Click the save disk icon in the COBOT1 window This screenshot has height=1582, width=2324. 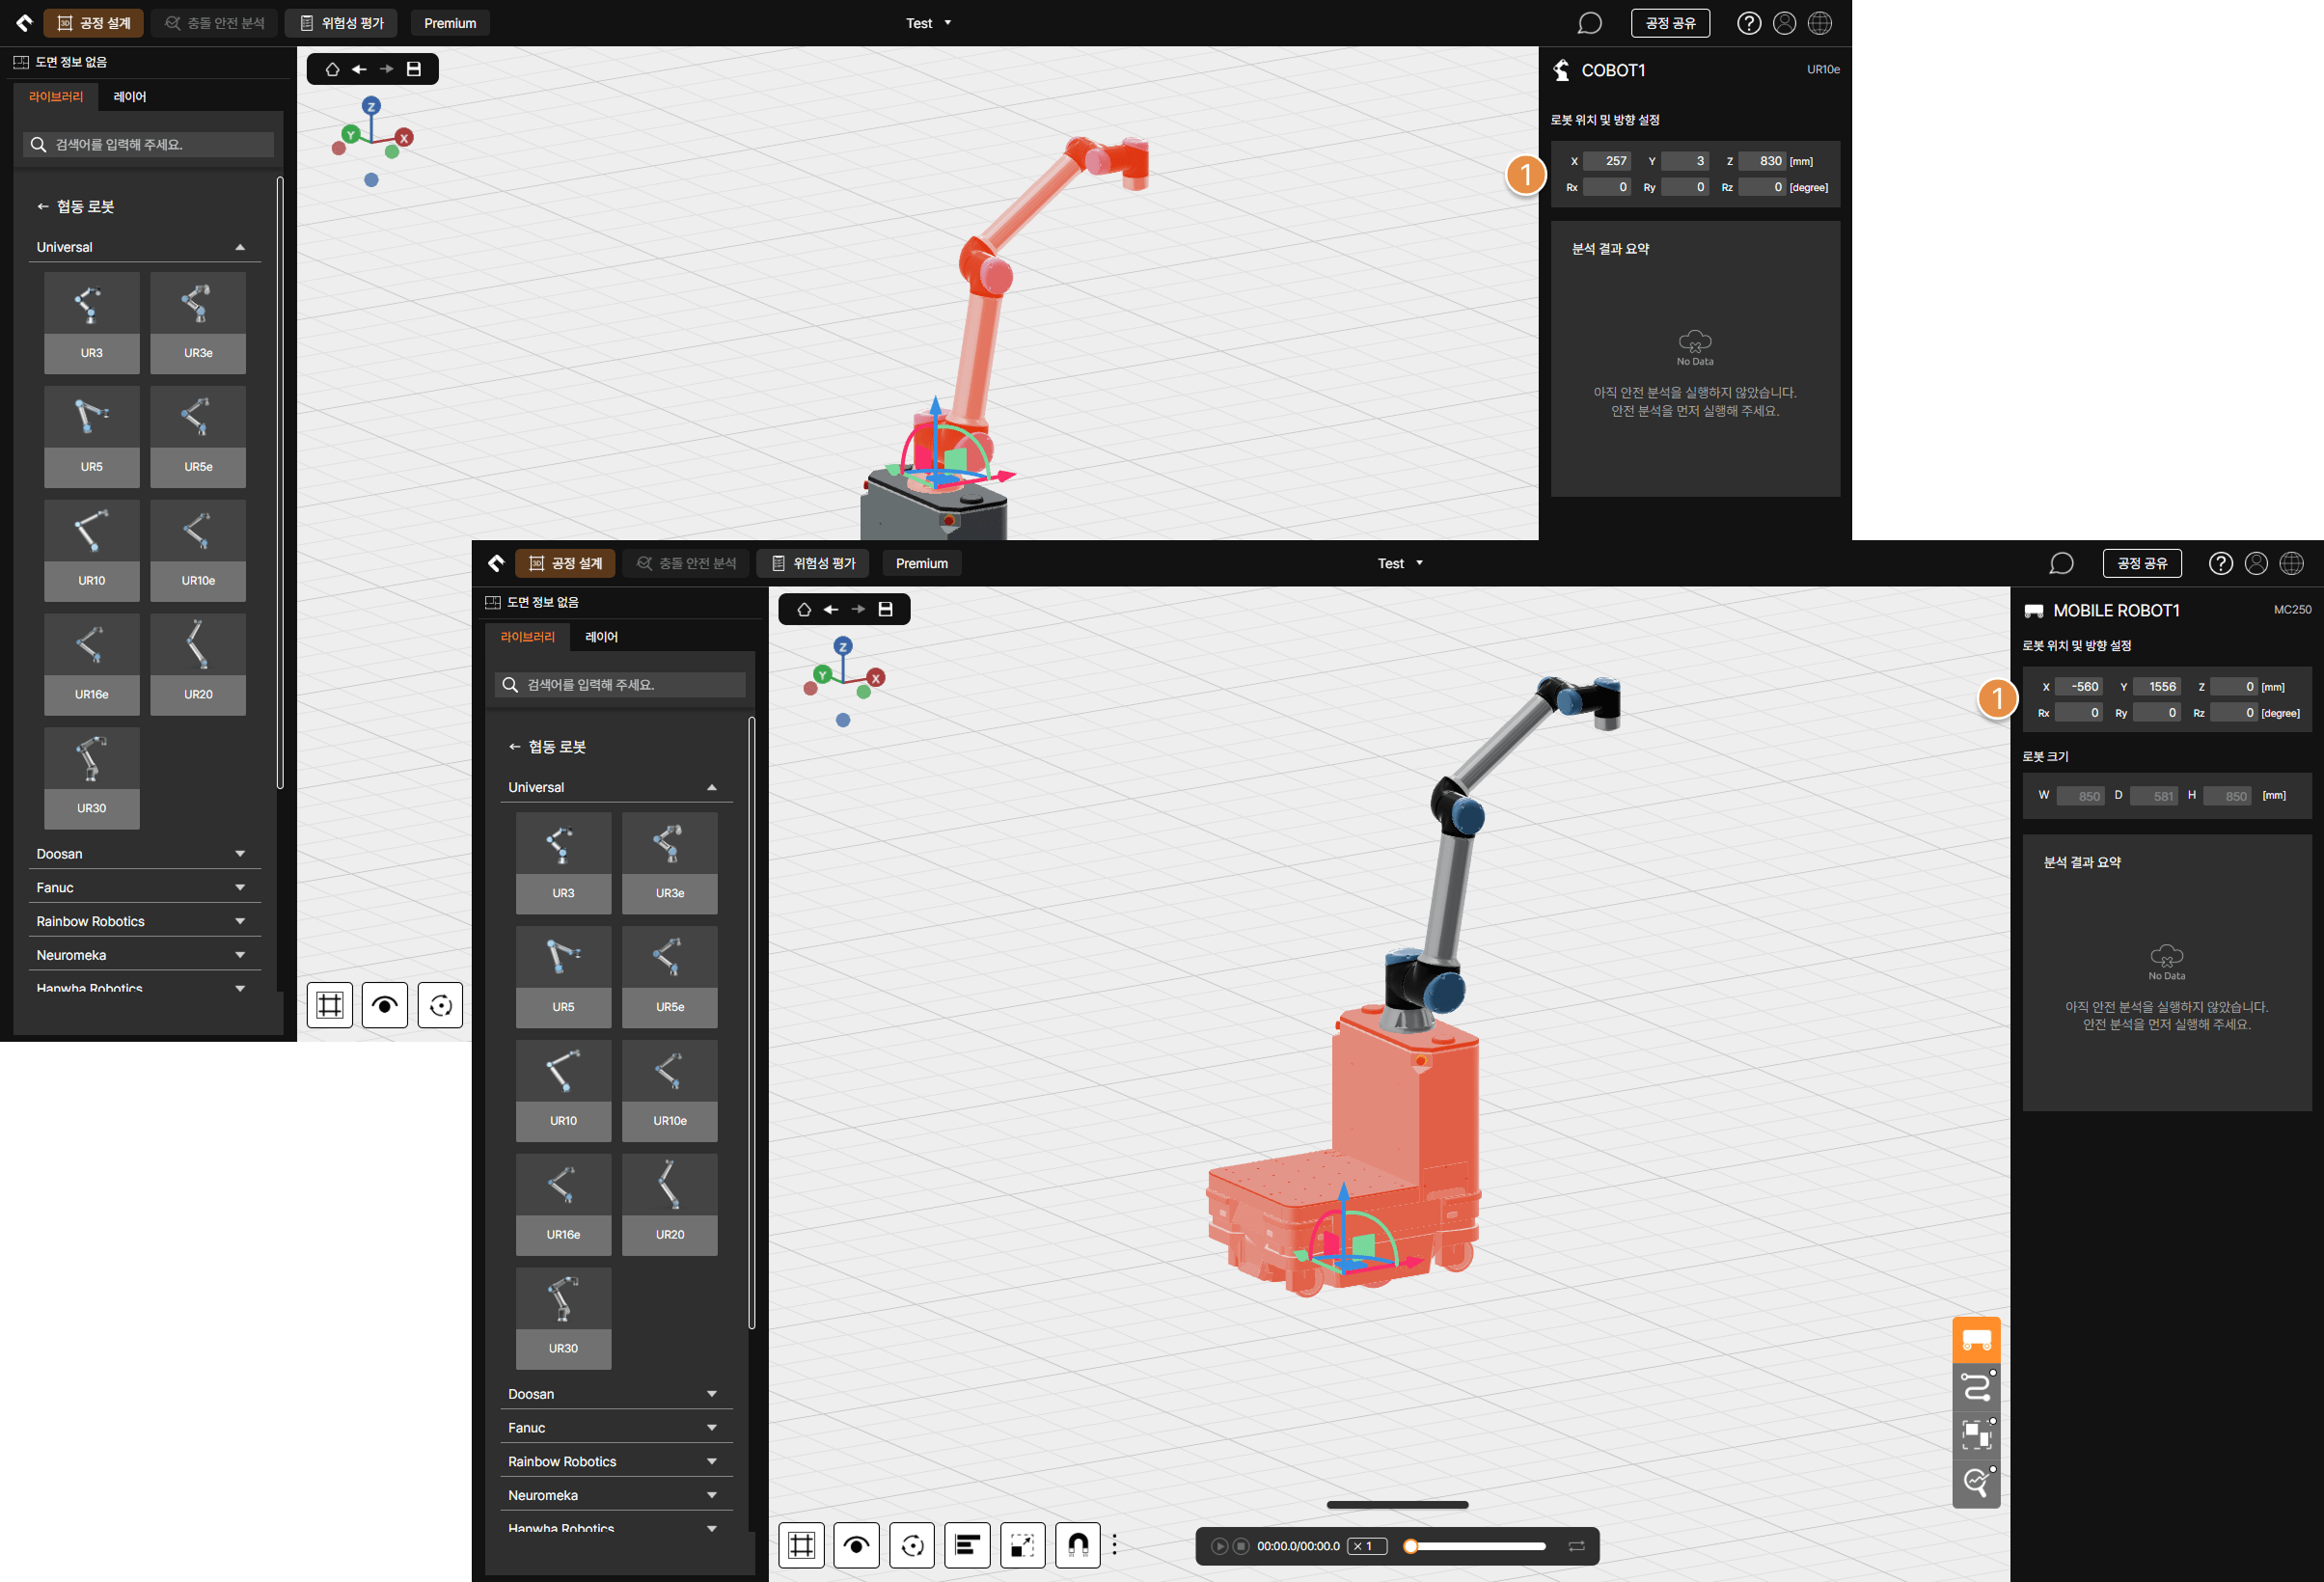tap(414, 69)
